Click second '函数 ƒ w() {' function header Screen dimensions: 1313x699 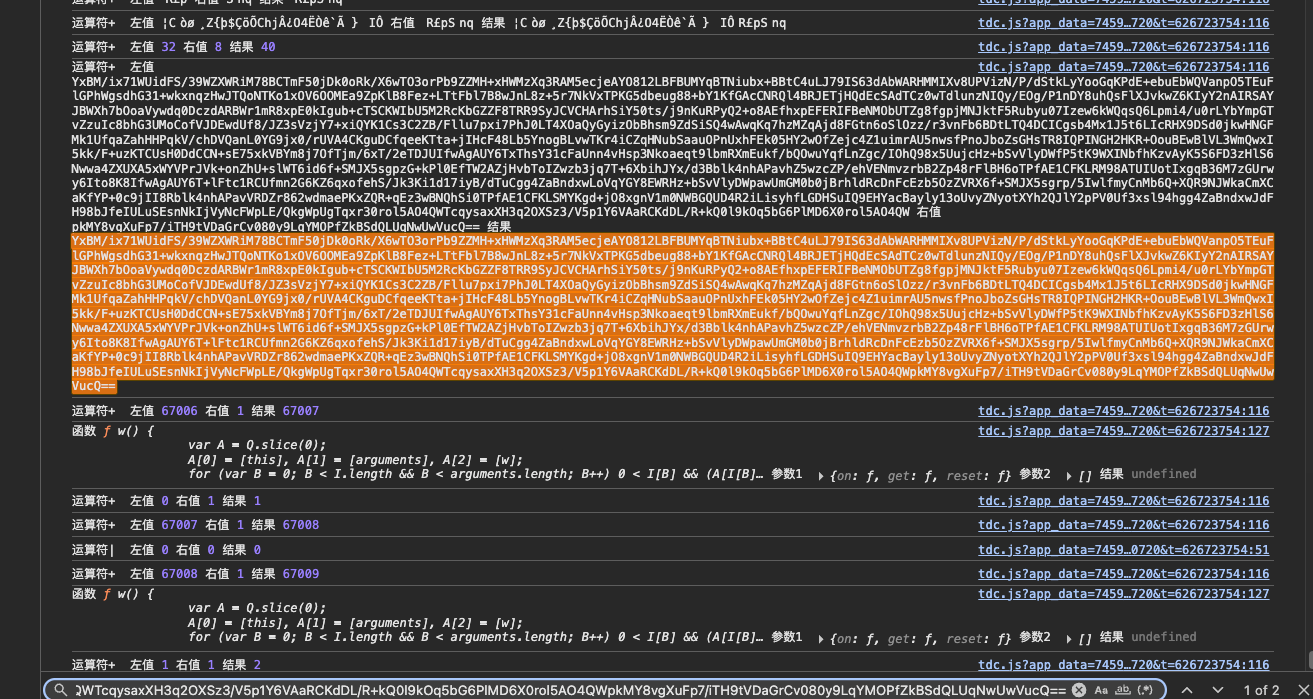click(114, 594)
